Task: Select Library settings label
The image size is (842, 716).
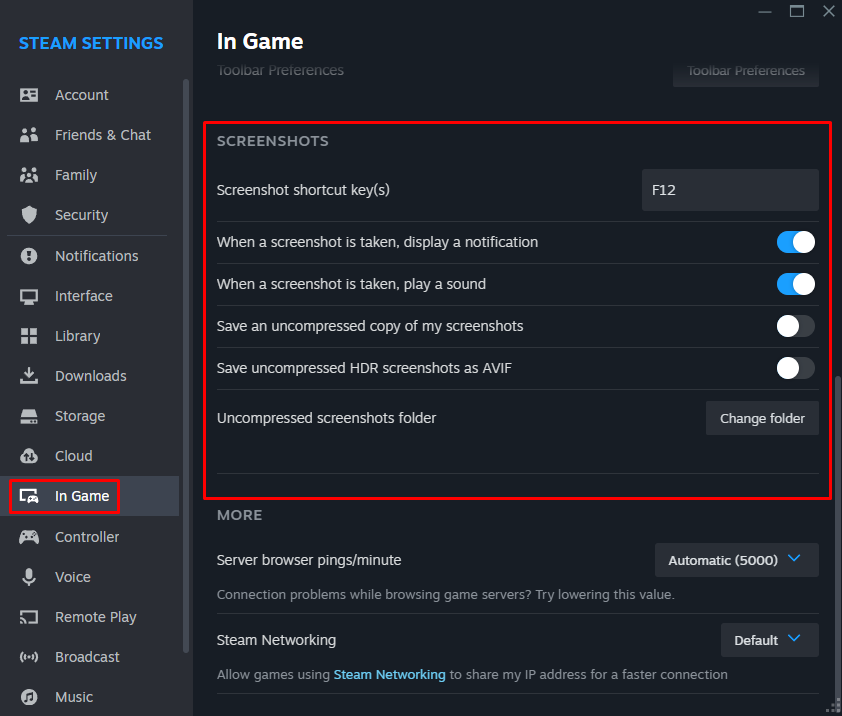Action: tap(77, 336)
